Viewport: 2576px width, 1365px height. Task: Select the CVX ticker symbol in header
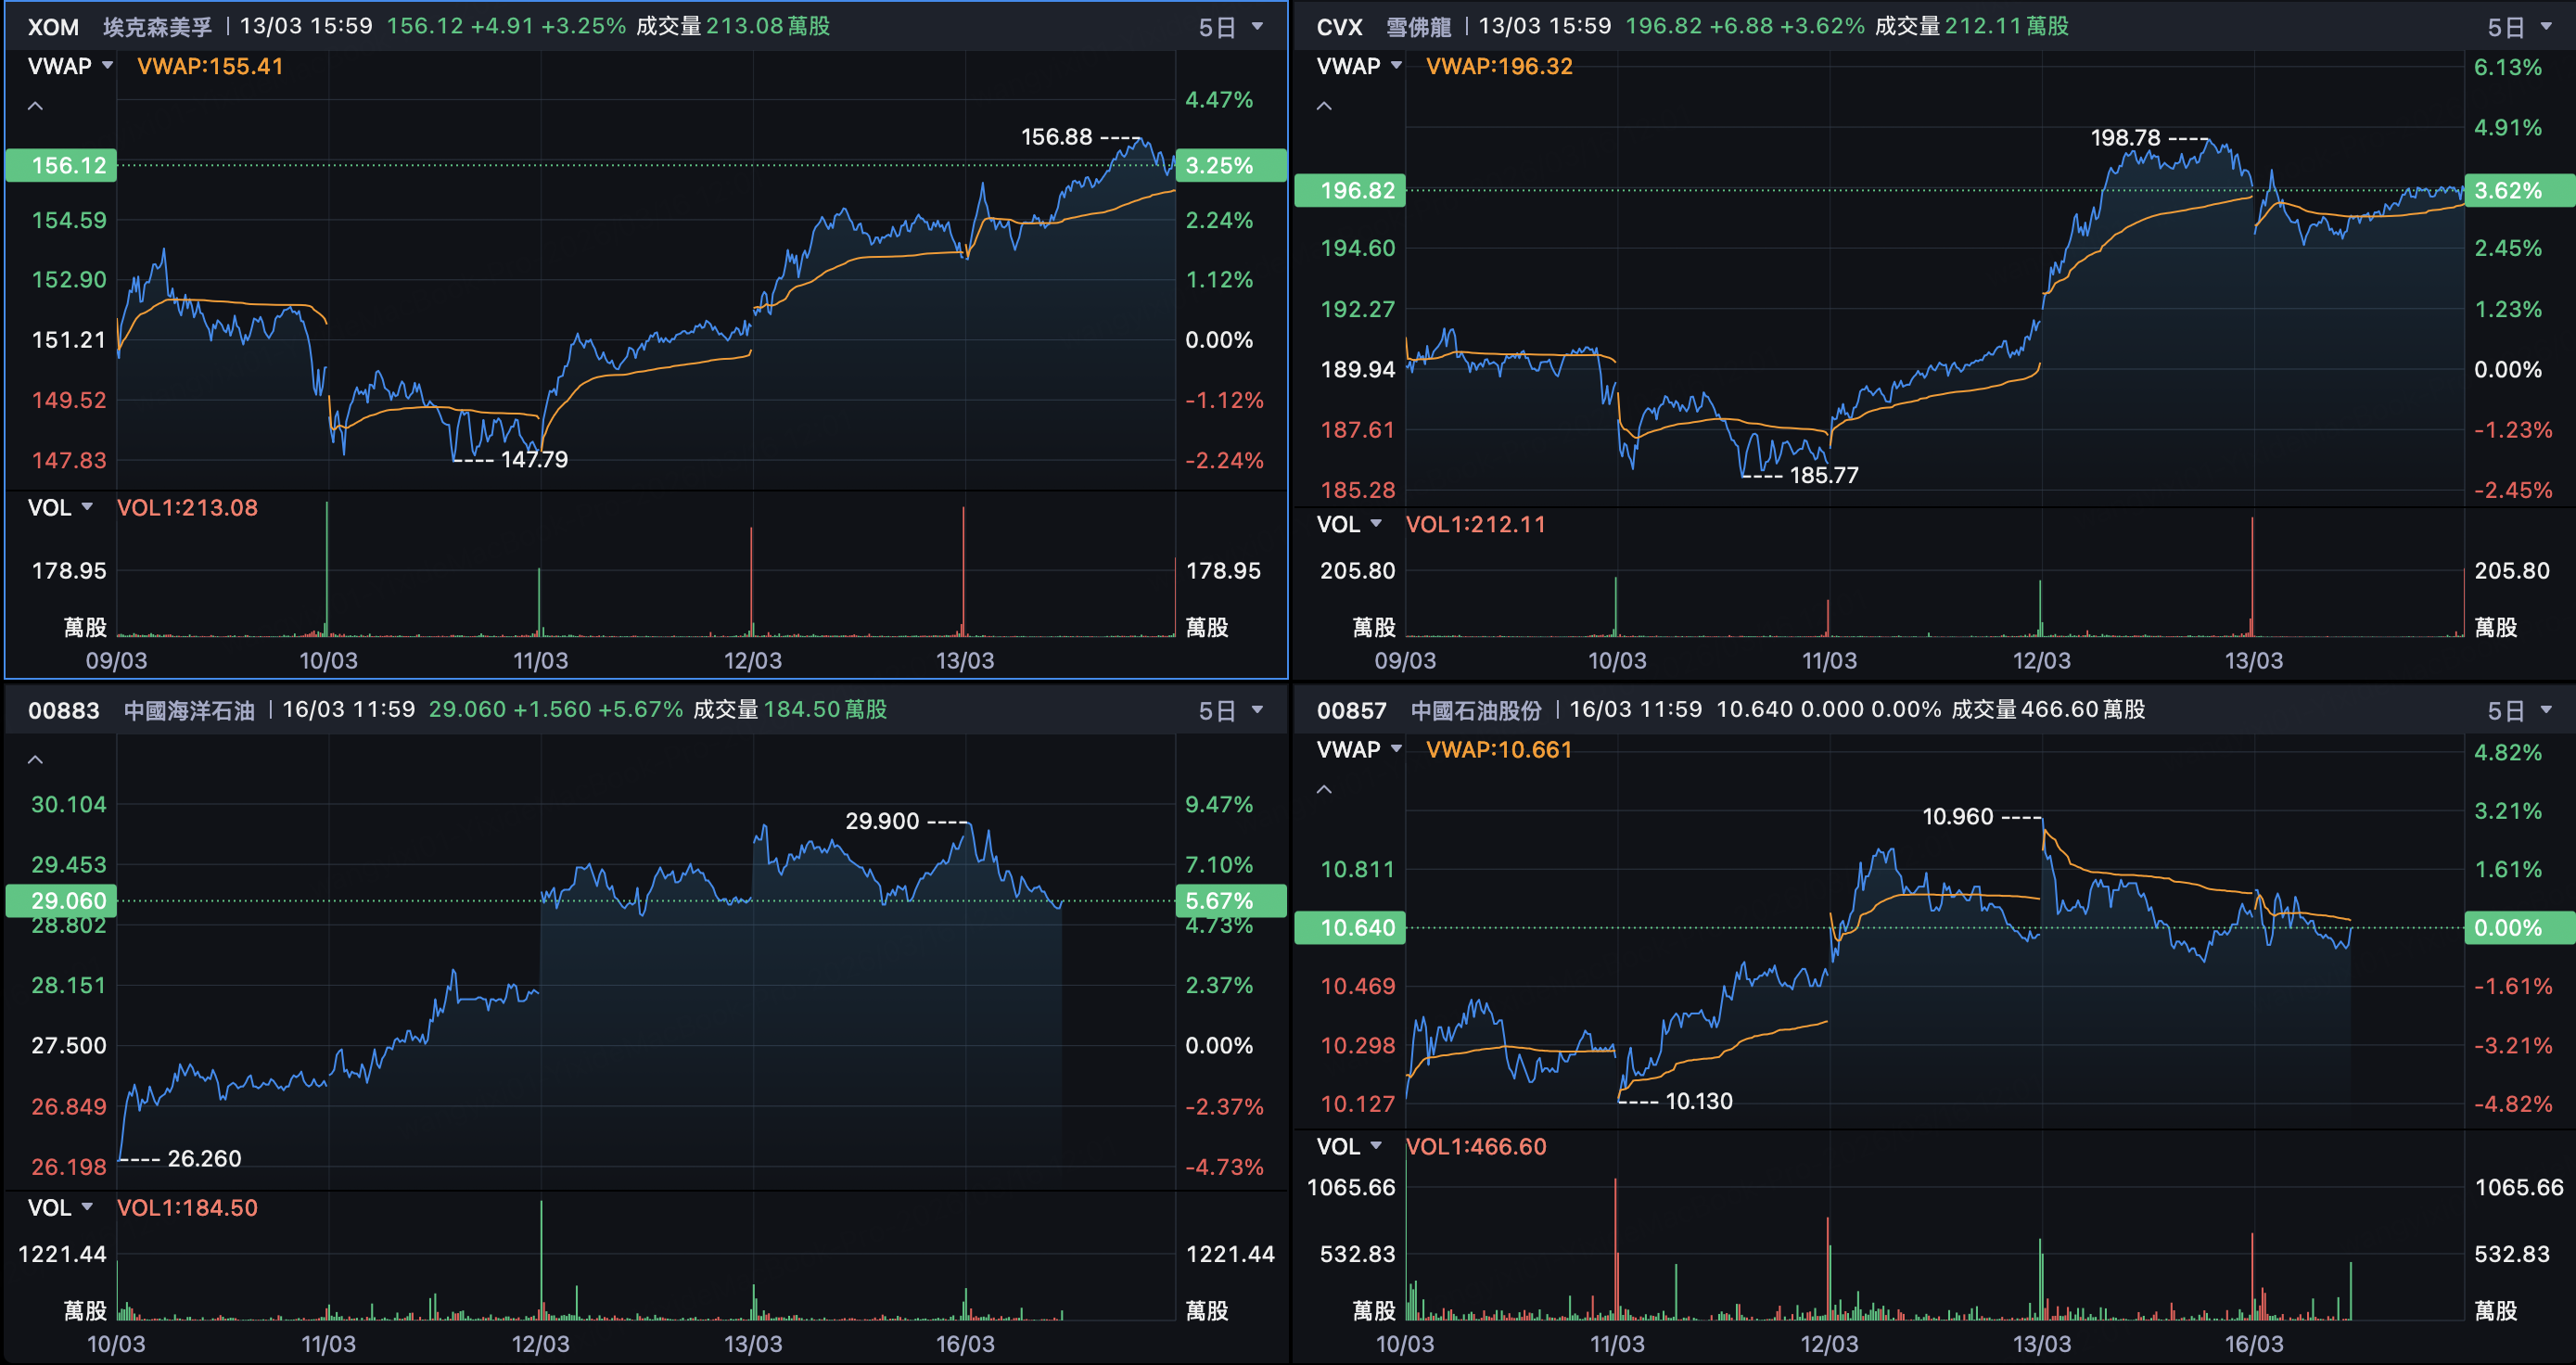click(1339, 27)
